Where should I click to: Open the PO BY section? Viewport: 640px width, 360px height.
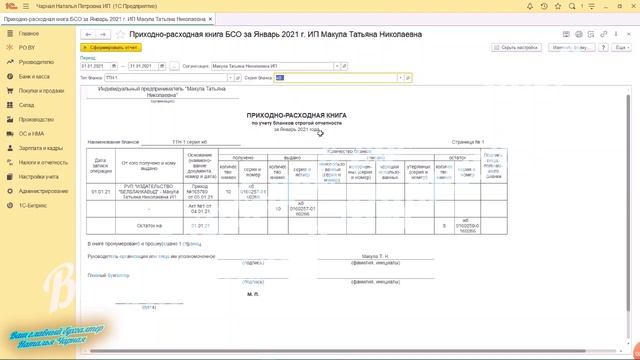(x=27, y=48)
